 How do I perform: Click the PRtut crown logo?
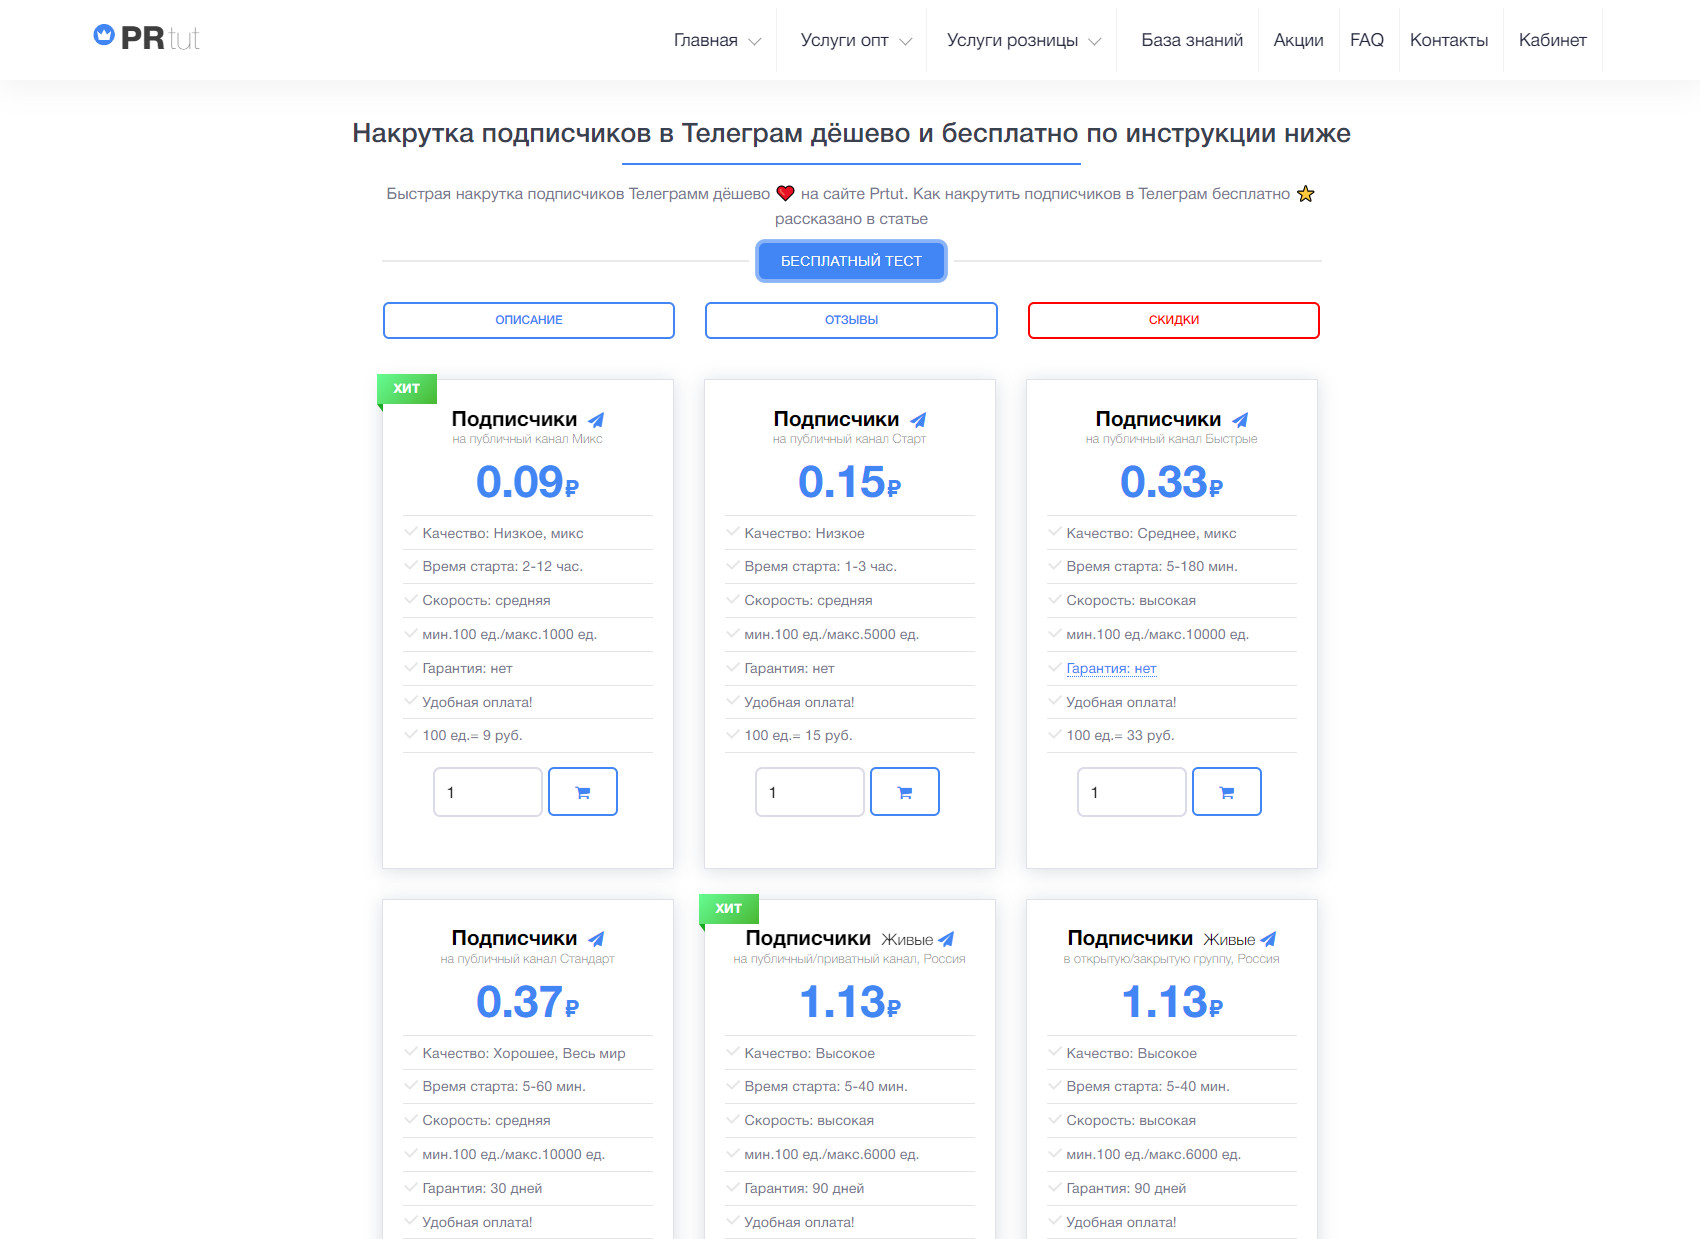[x=146, y=38]
